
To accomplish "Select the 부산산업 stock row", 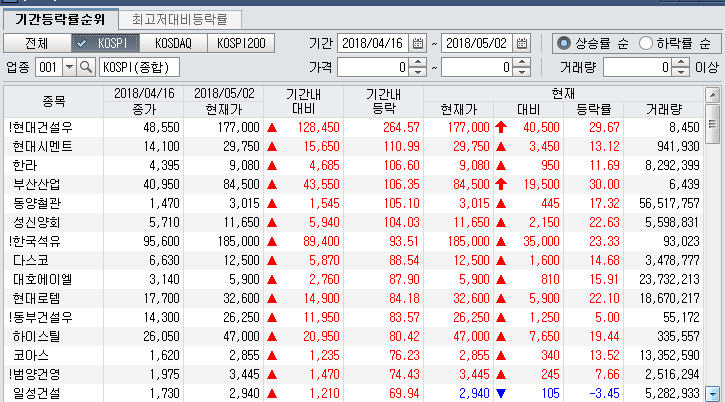I will point(354,184).
